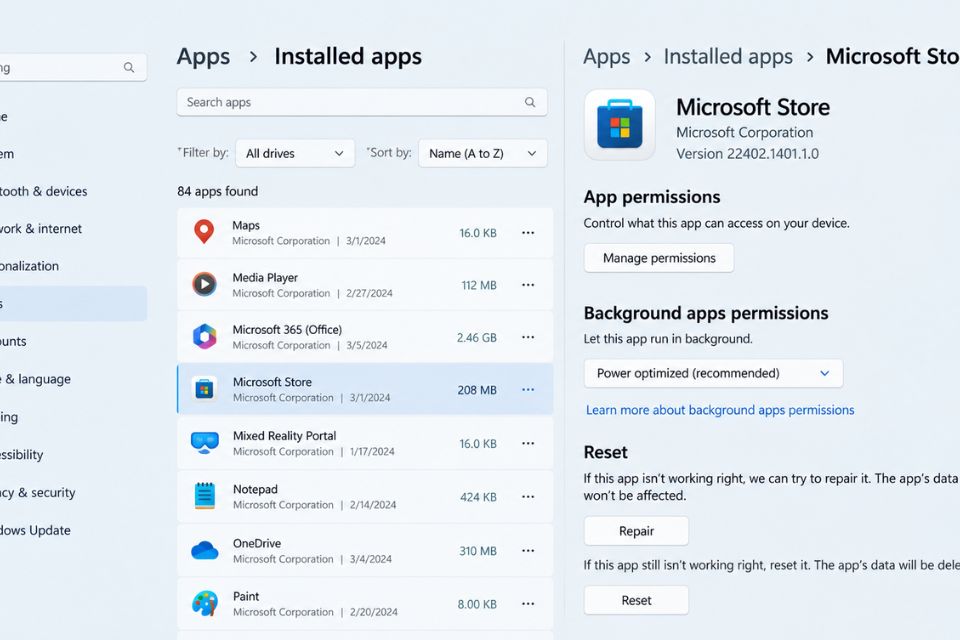This screenshot has height=640, width=960.
Task: Click the 8.00 KB size value
Action: pos(477,604)
